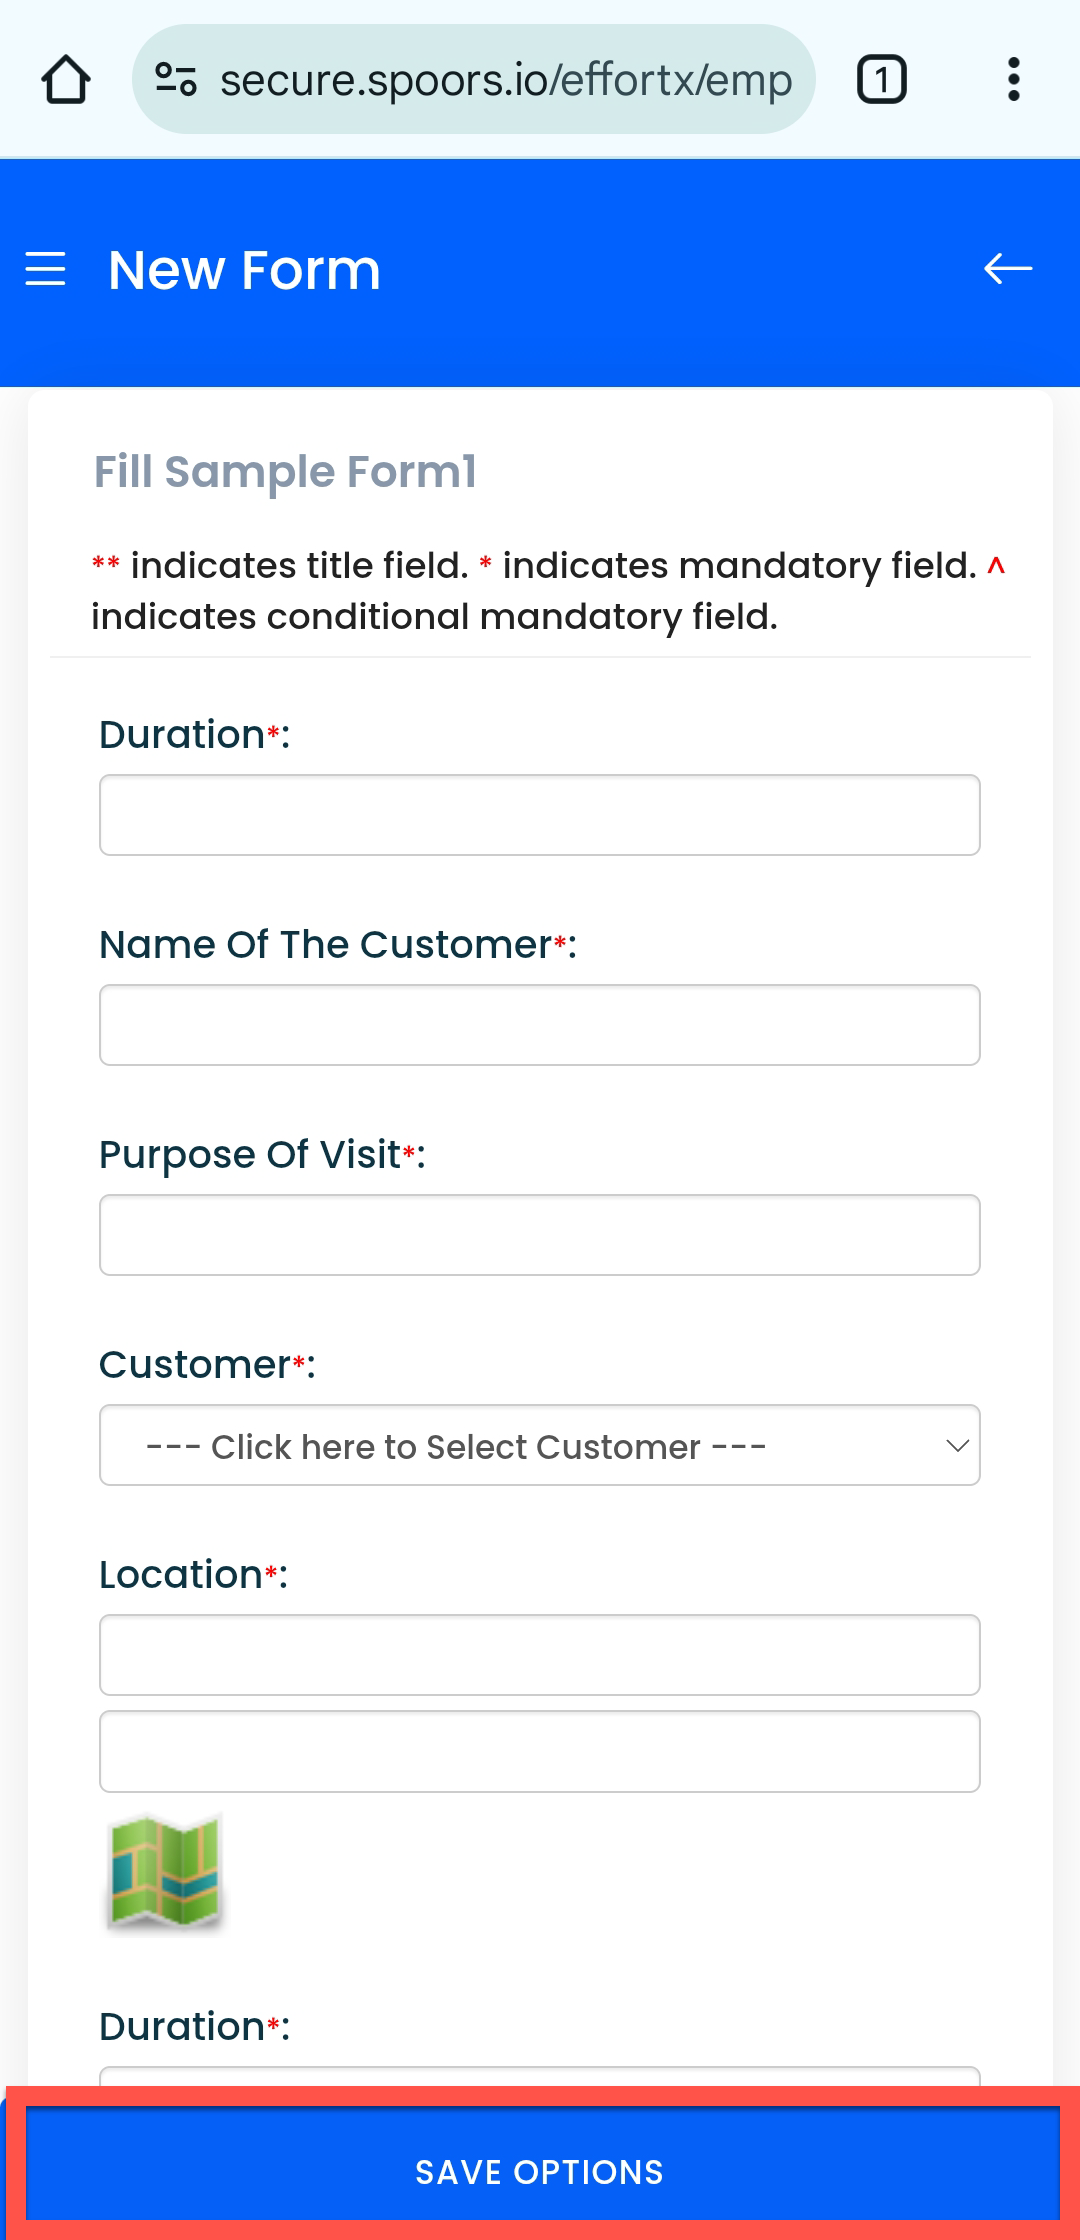Image resolution: width=1080 pixels, height=2240 pixels.
Task: Click the chevron arrow in Customer dropdown
Action: [x=957, y=1446]
